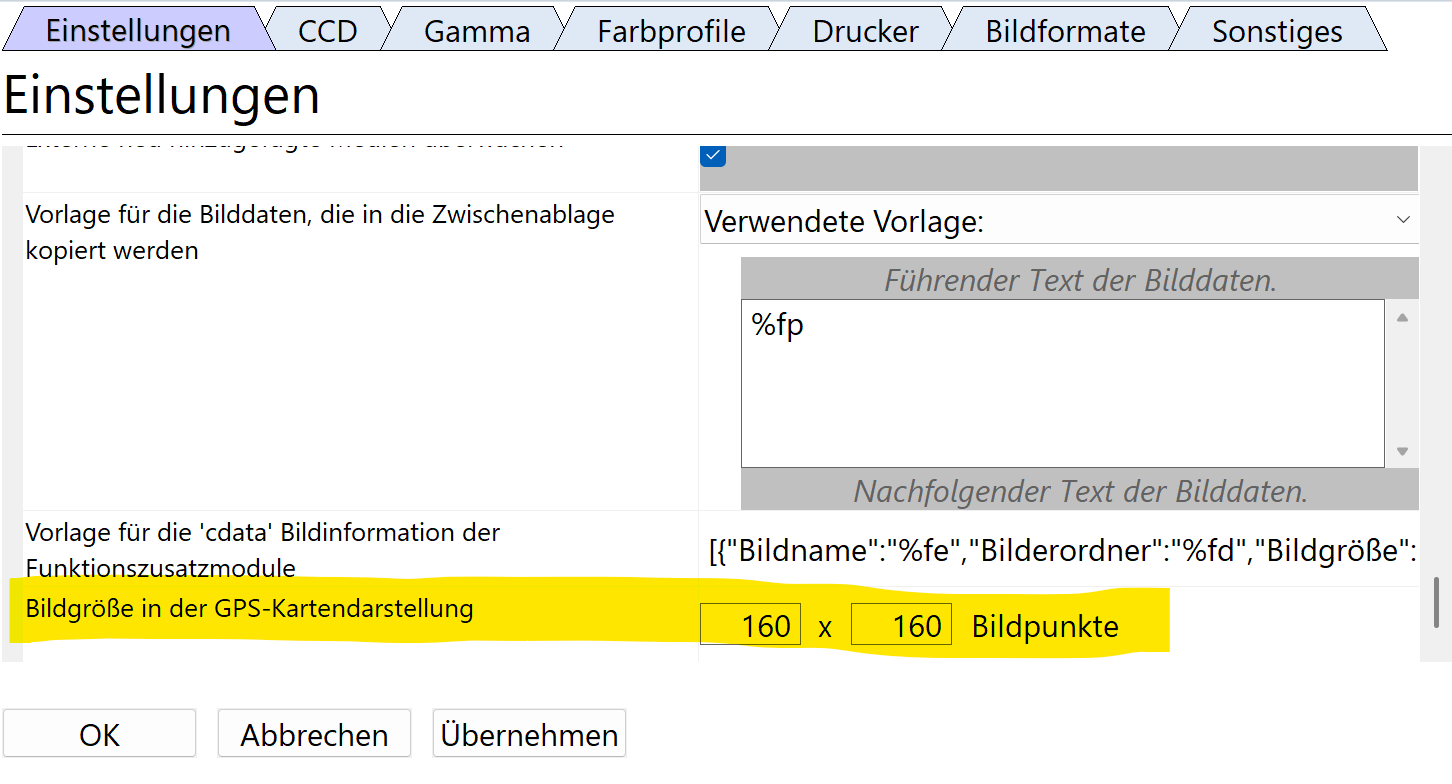The image size is (1452, 784).
Task: Click the cdata template field starting with 'Bildname'
Action: coord(1060,550)
